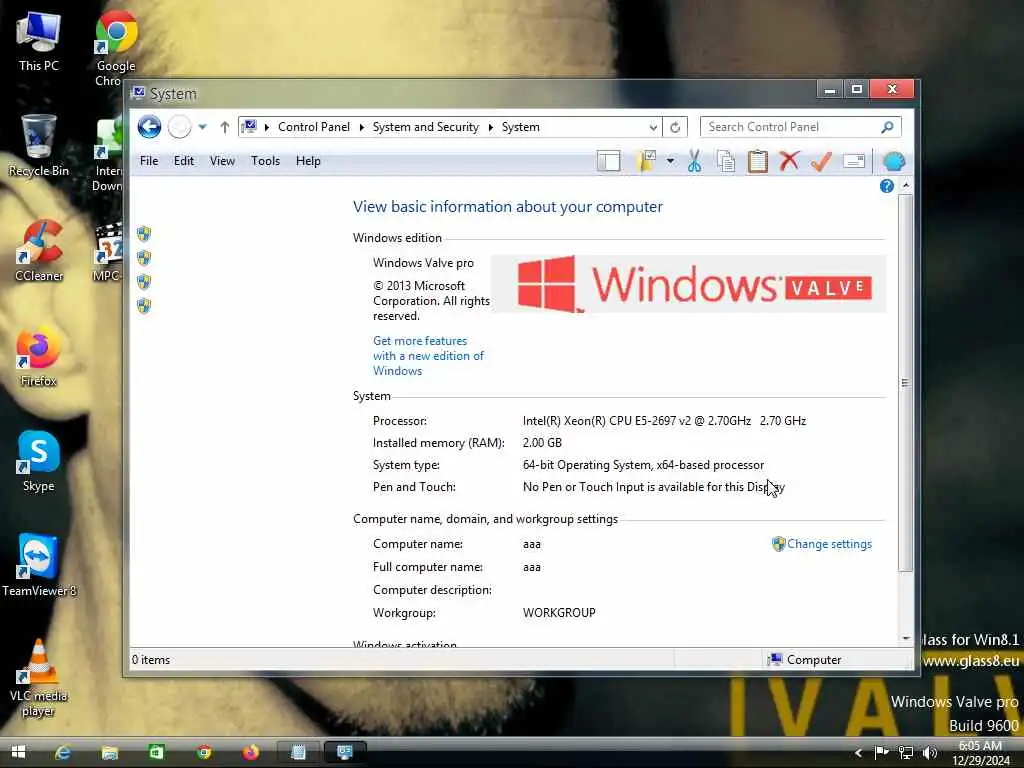Select System and Security breadcrumb
Screen dimensions: 1024x768
click(x=425, y=127)
